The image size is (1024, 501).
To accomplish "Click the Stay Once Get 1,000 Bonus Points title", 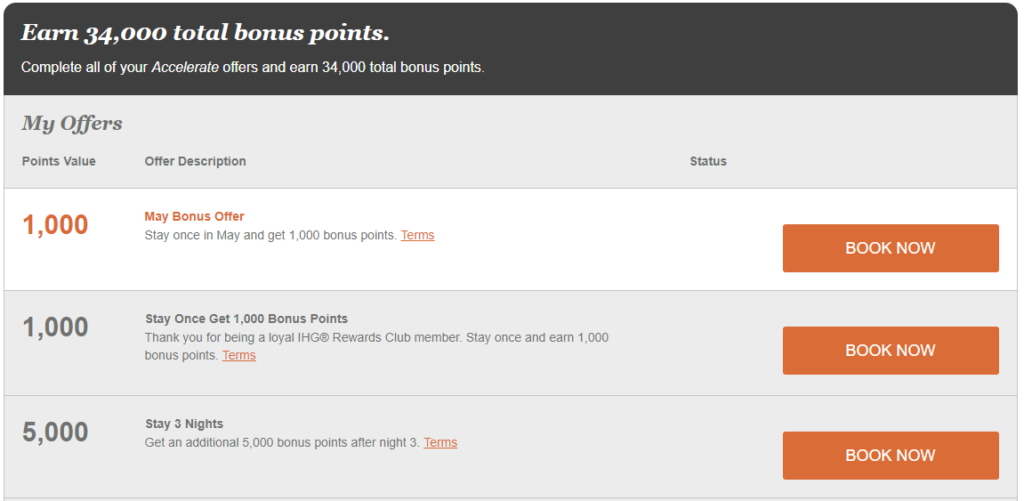I will point(246,319).
